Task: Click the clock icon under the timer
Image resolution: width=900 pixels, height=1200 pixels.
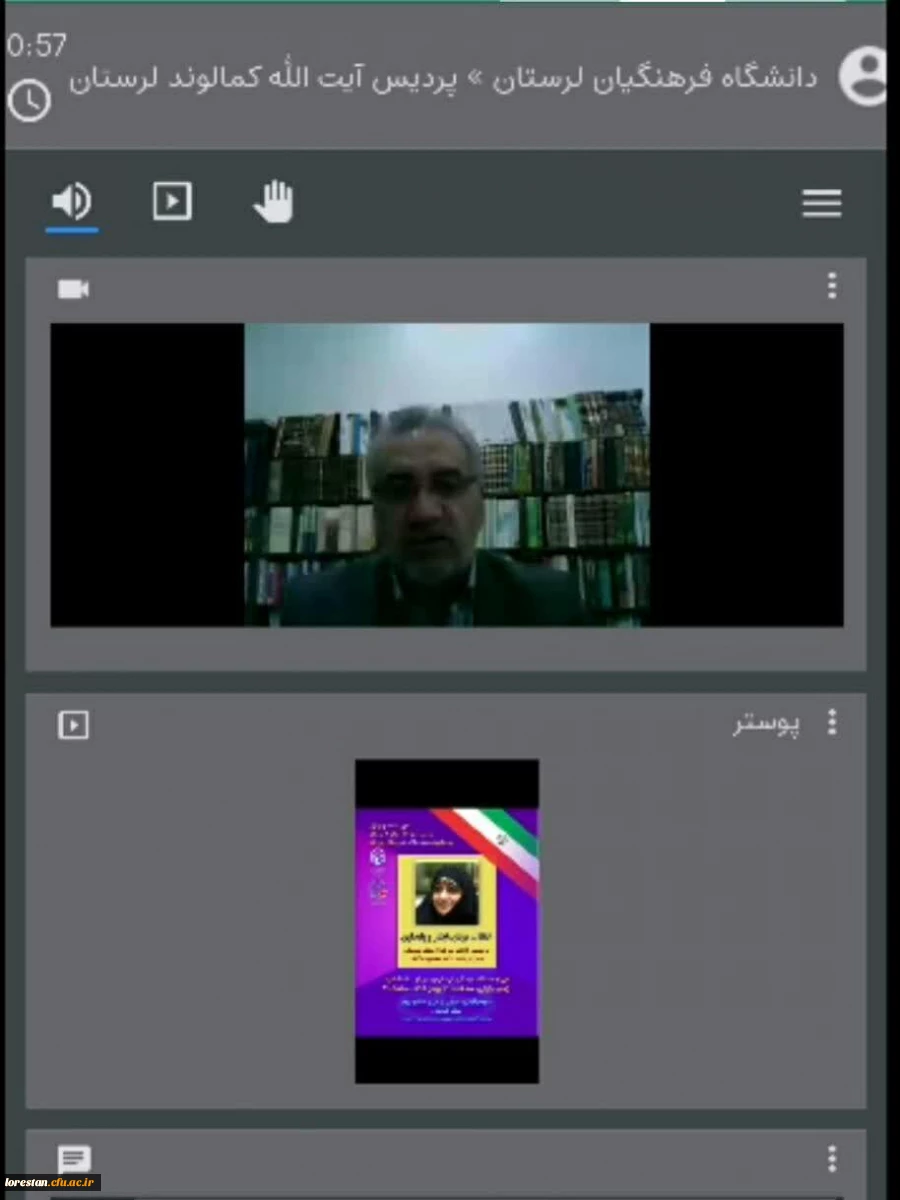Action: (29, 101)
